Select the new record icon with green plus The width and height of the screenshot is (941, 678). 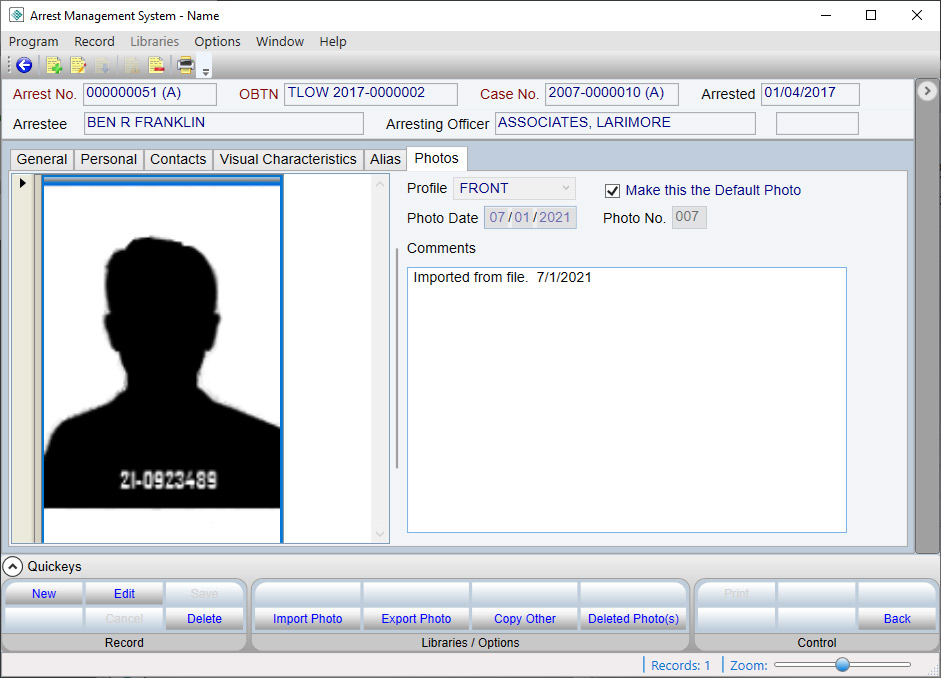click(53, 65)
